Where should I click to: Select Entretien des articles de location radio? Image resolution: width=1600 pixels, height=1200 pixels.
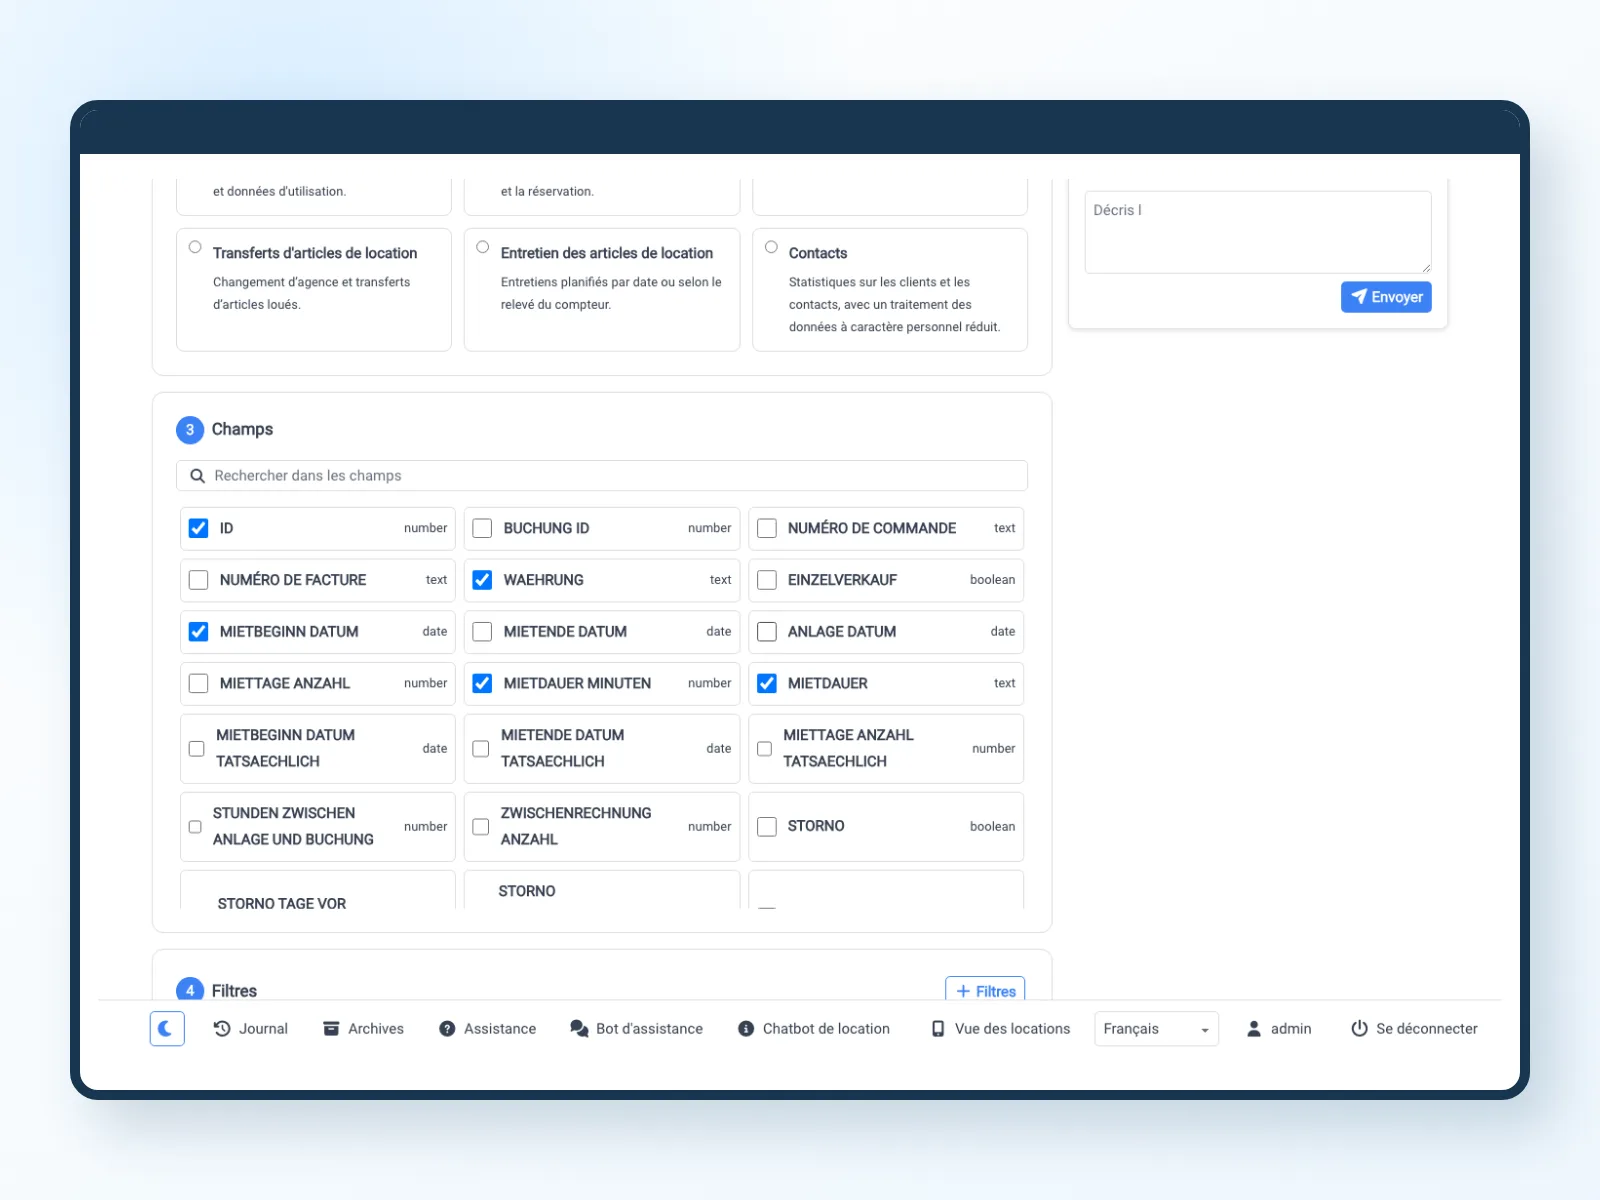click(483, 247)
